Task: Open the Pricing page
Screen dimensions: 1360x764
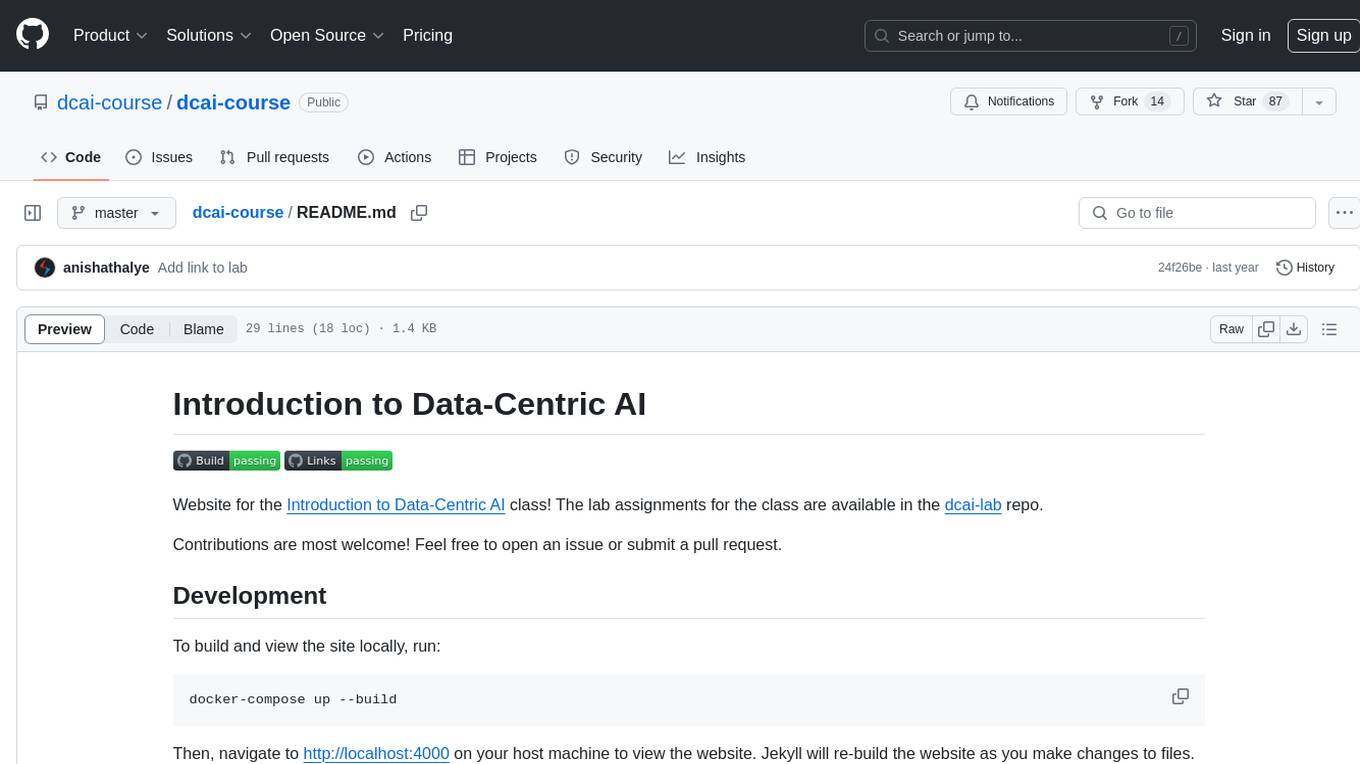Action: 427,35
